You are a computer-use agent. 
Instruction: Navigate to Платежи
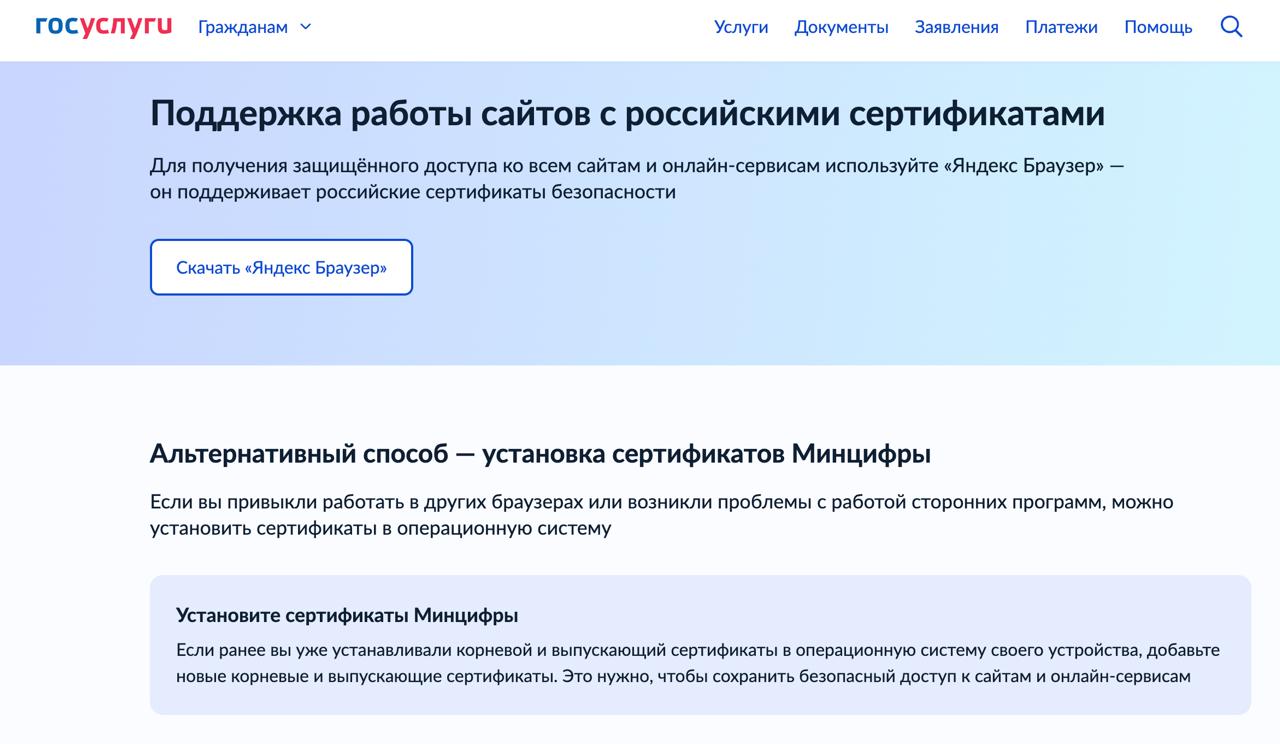coord(1061,27)
